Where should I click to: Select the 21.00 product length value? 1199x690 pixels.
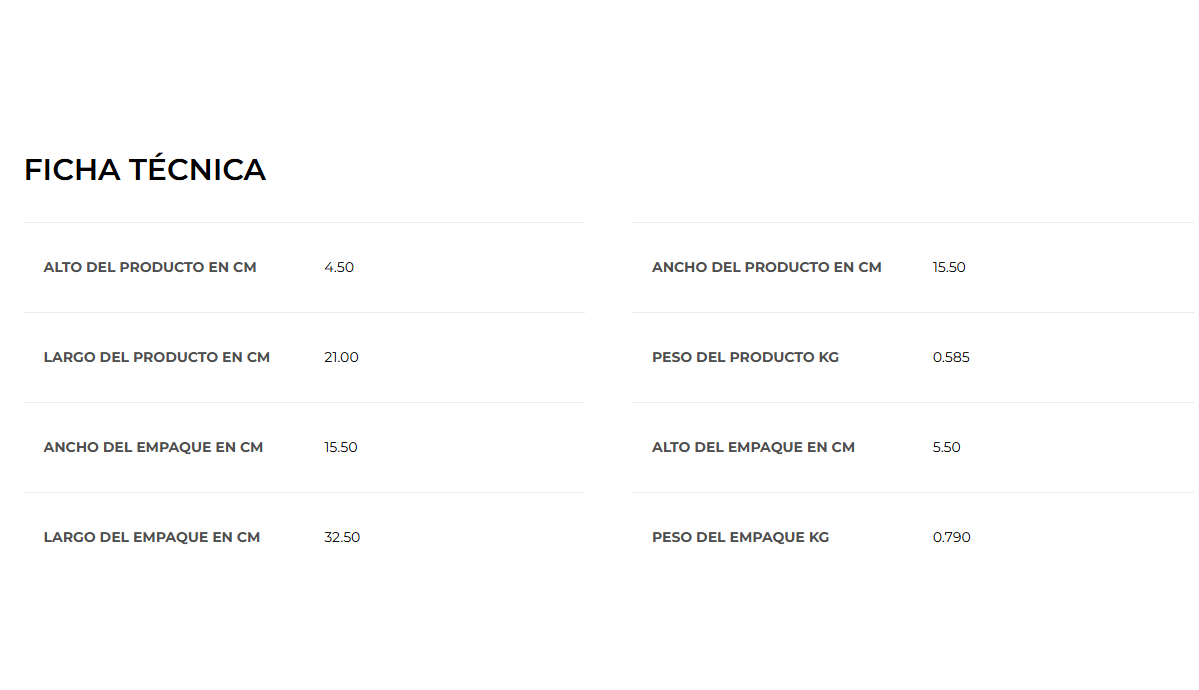click(341, 357)
